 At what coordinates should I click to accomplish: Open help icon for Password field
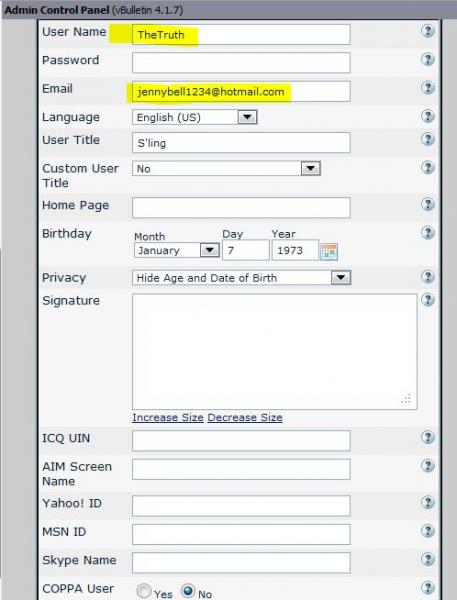tap(428, 59)
